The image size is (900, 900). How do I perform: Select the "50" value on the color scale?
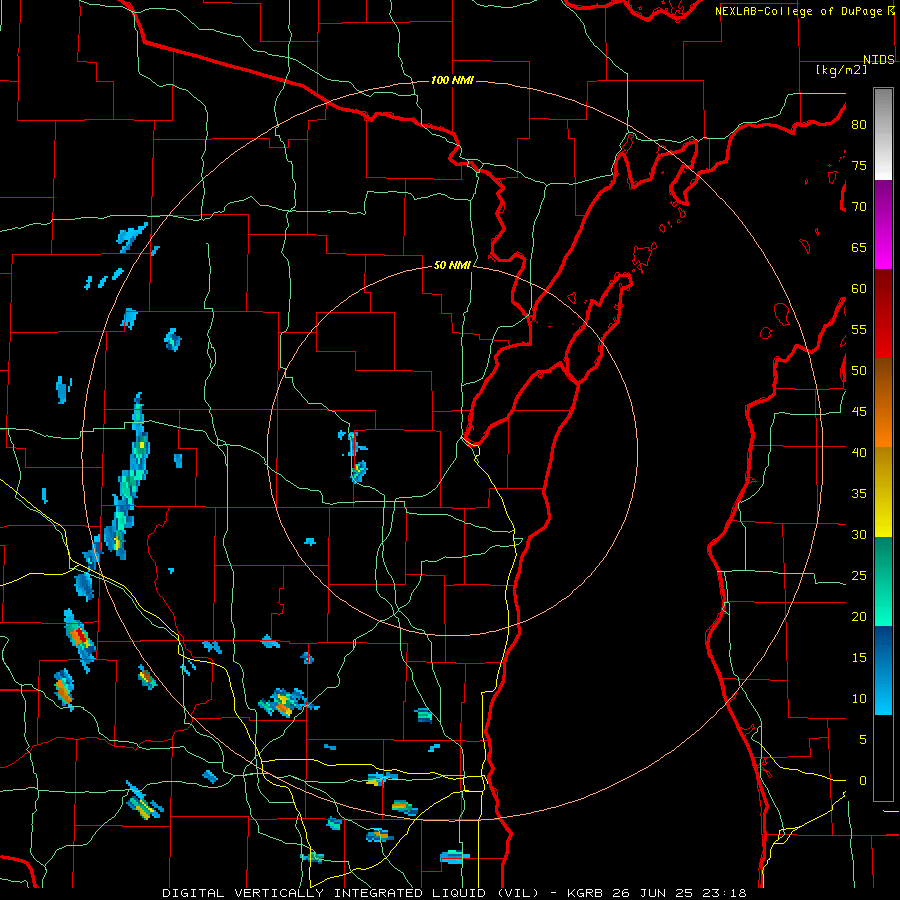[x=859, y=371]
